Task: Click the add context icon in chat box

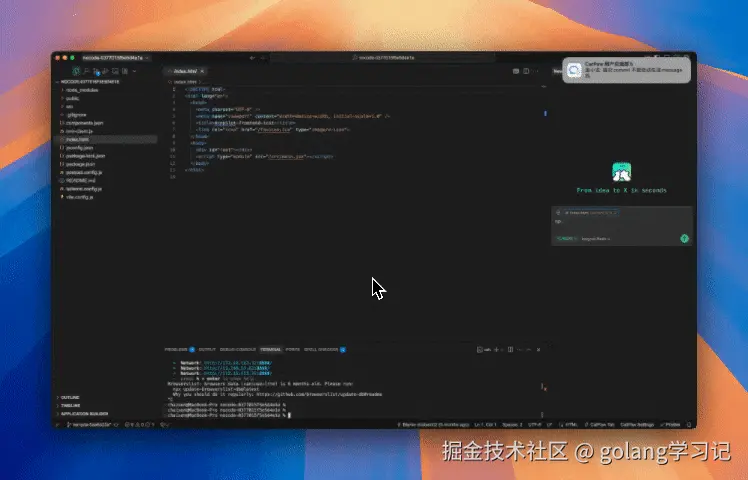Action: (x=558, y=212)
